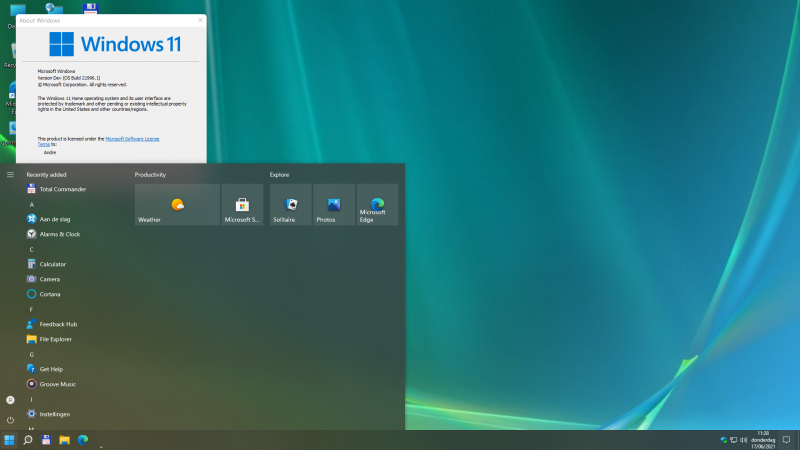The image size is (800, 450).
Task: Open Groove Music from app list
Action: click(57, 384)
